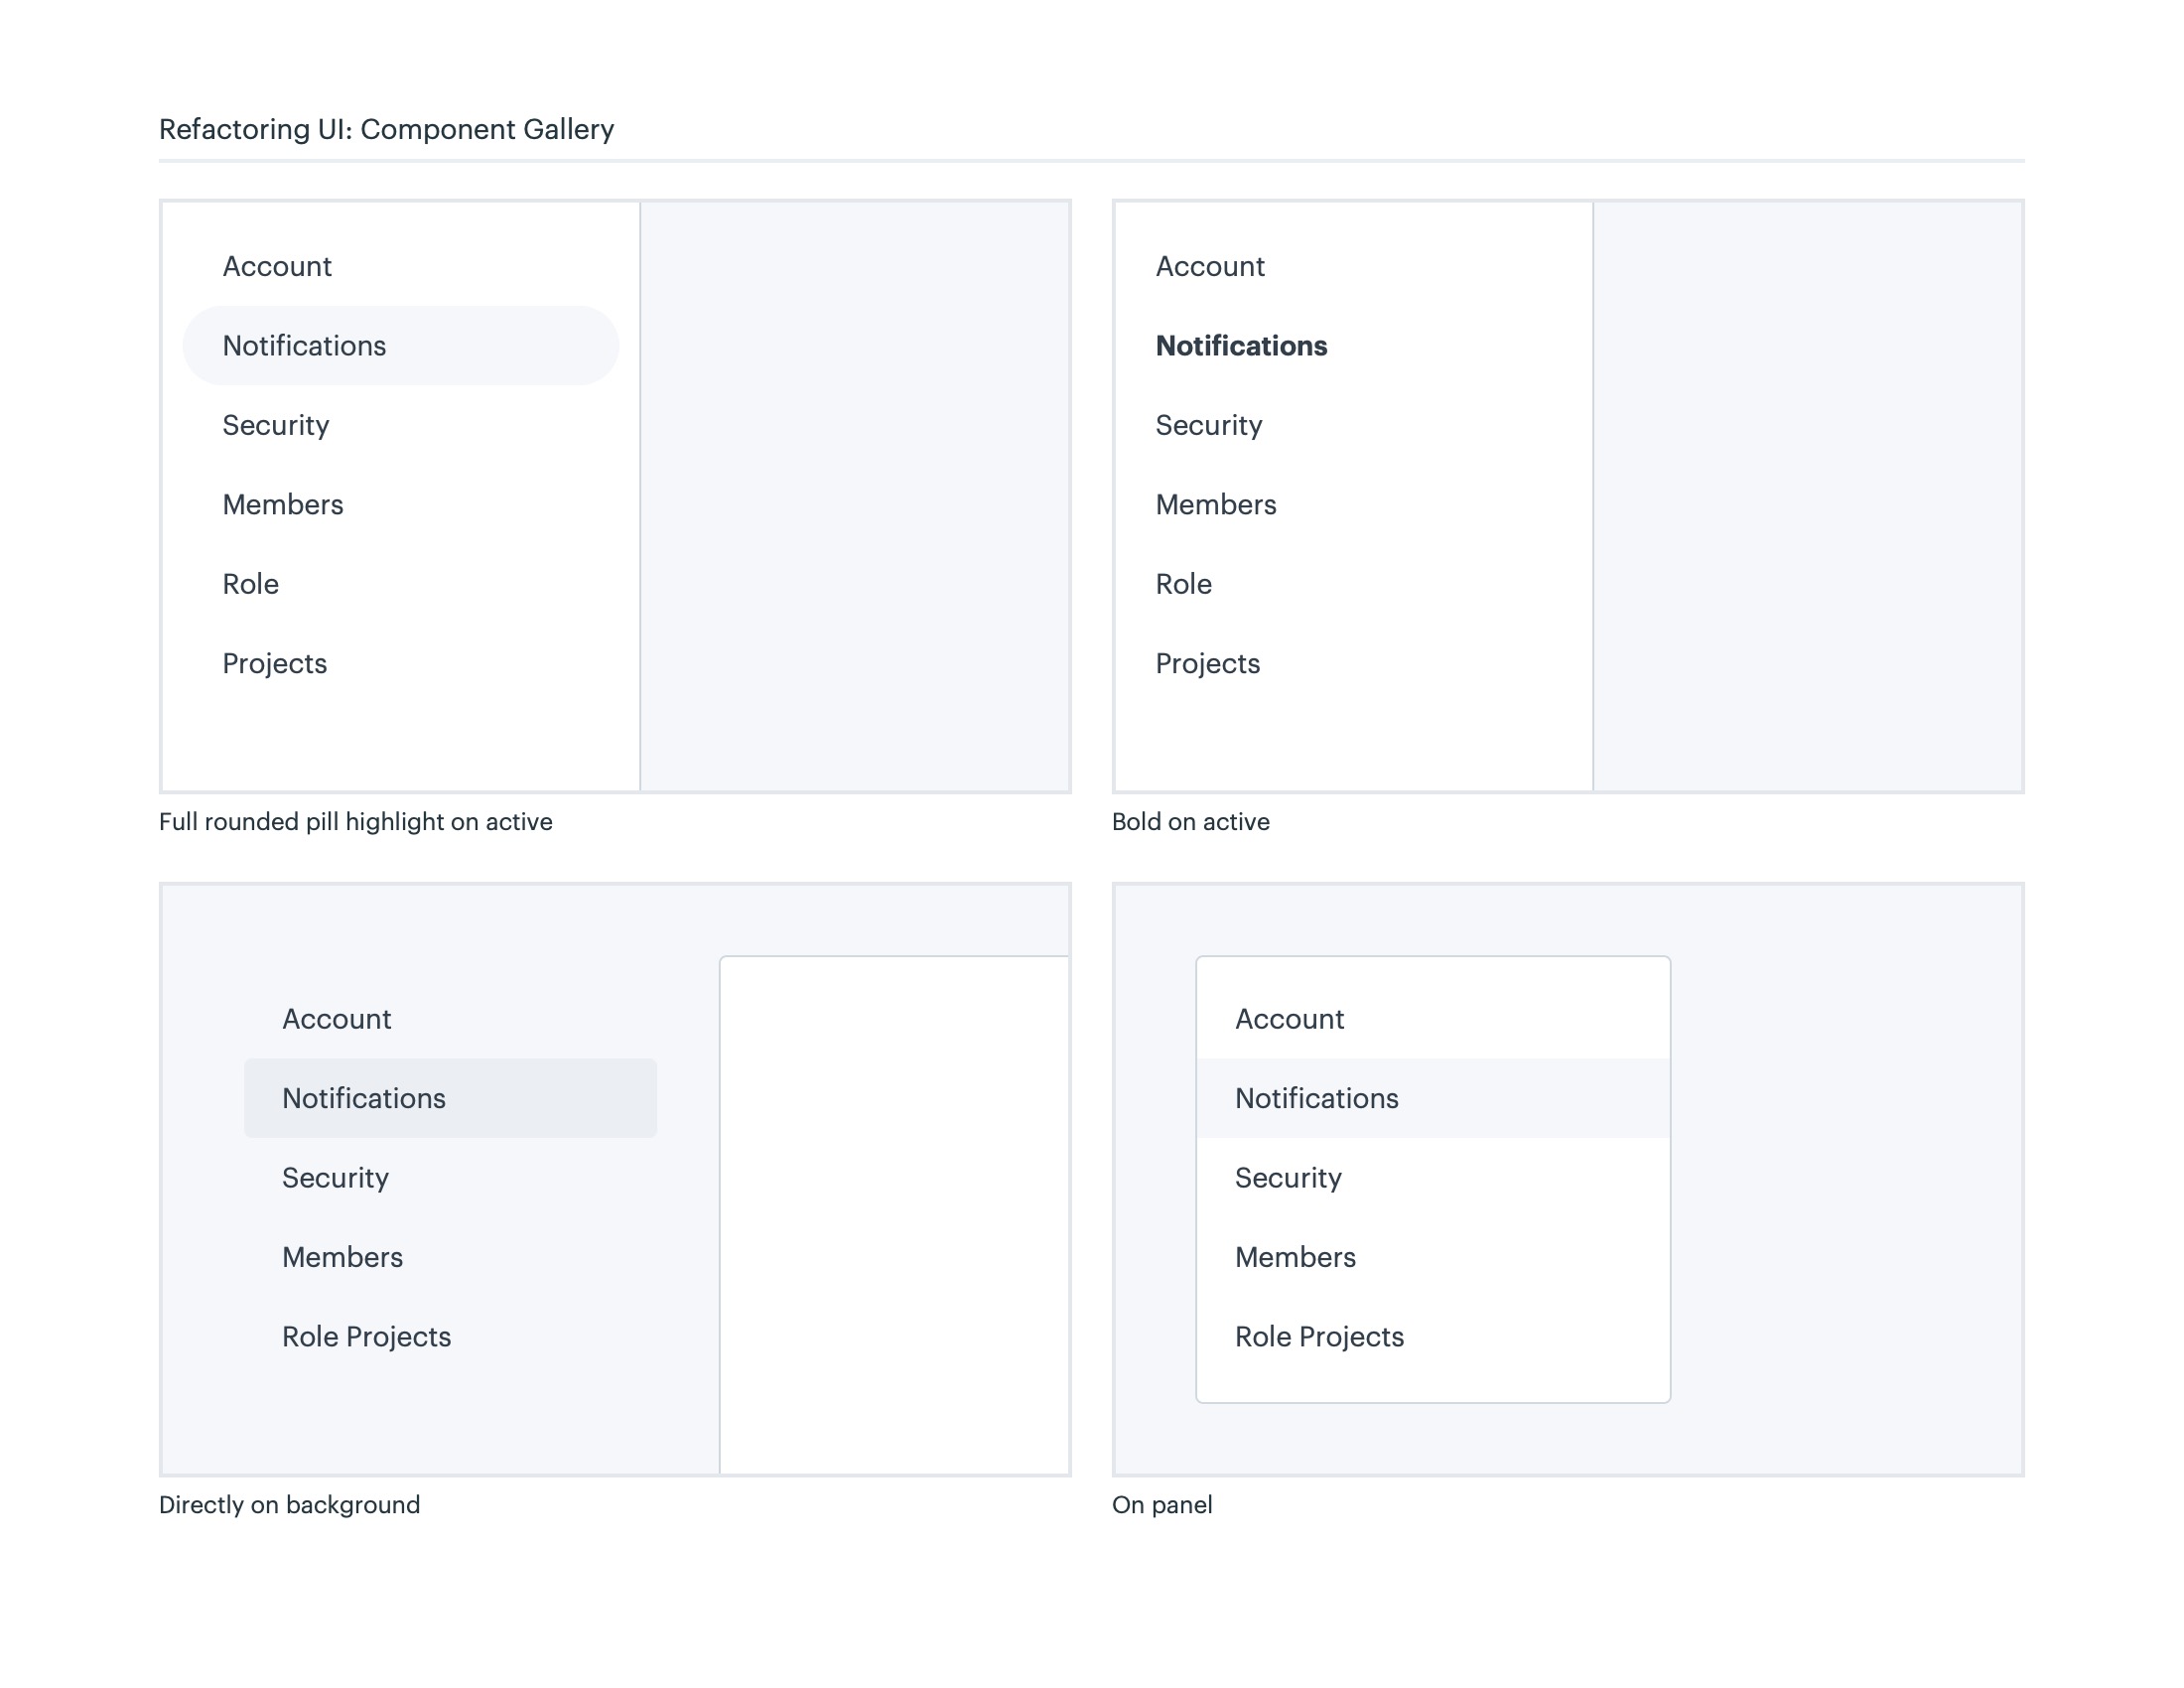Open Role Projects in the white panel menu
The height and width of the screenshot is (1688, 2184).
1320,1336
